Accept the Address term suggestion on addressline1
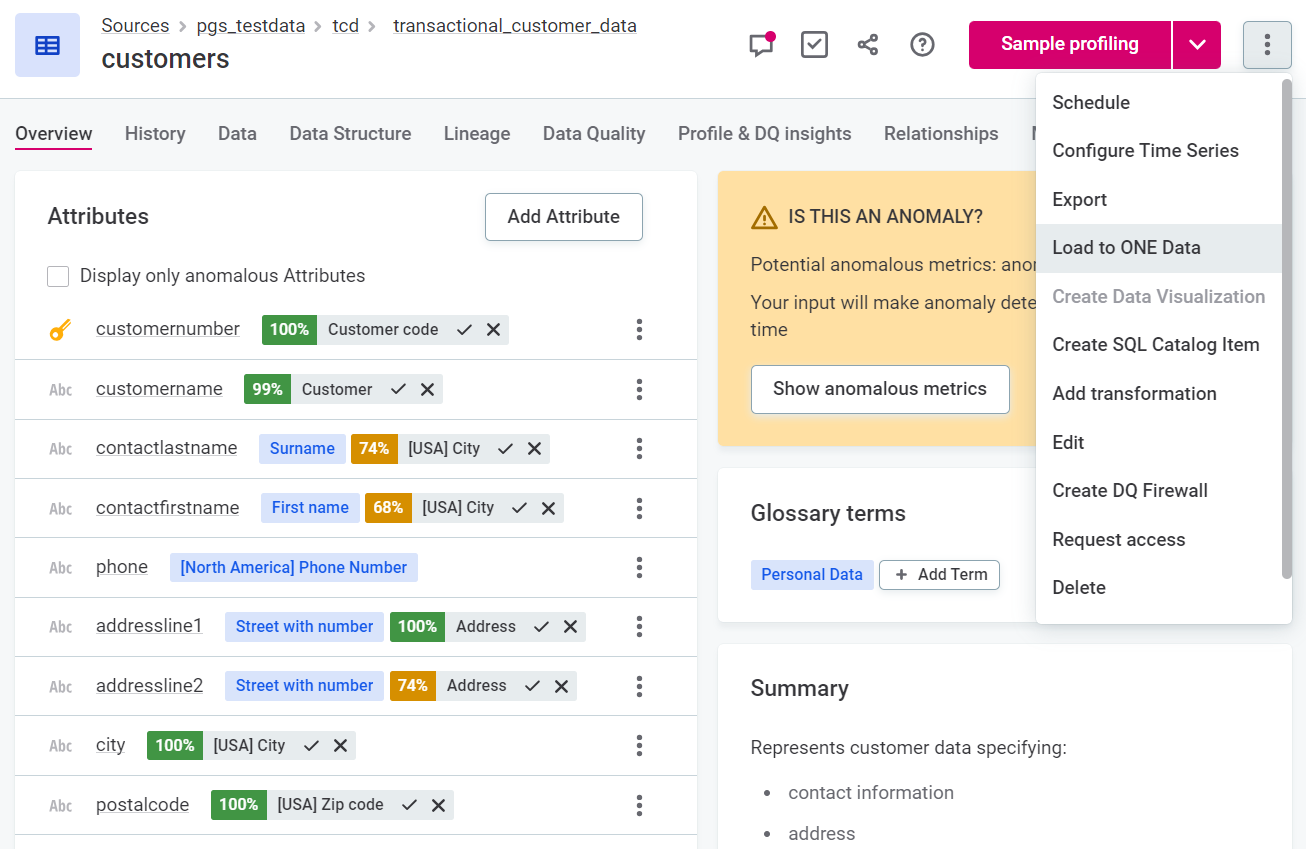 (541, 627)
